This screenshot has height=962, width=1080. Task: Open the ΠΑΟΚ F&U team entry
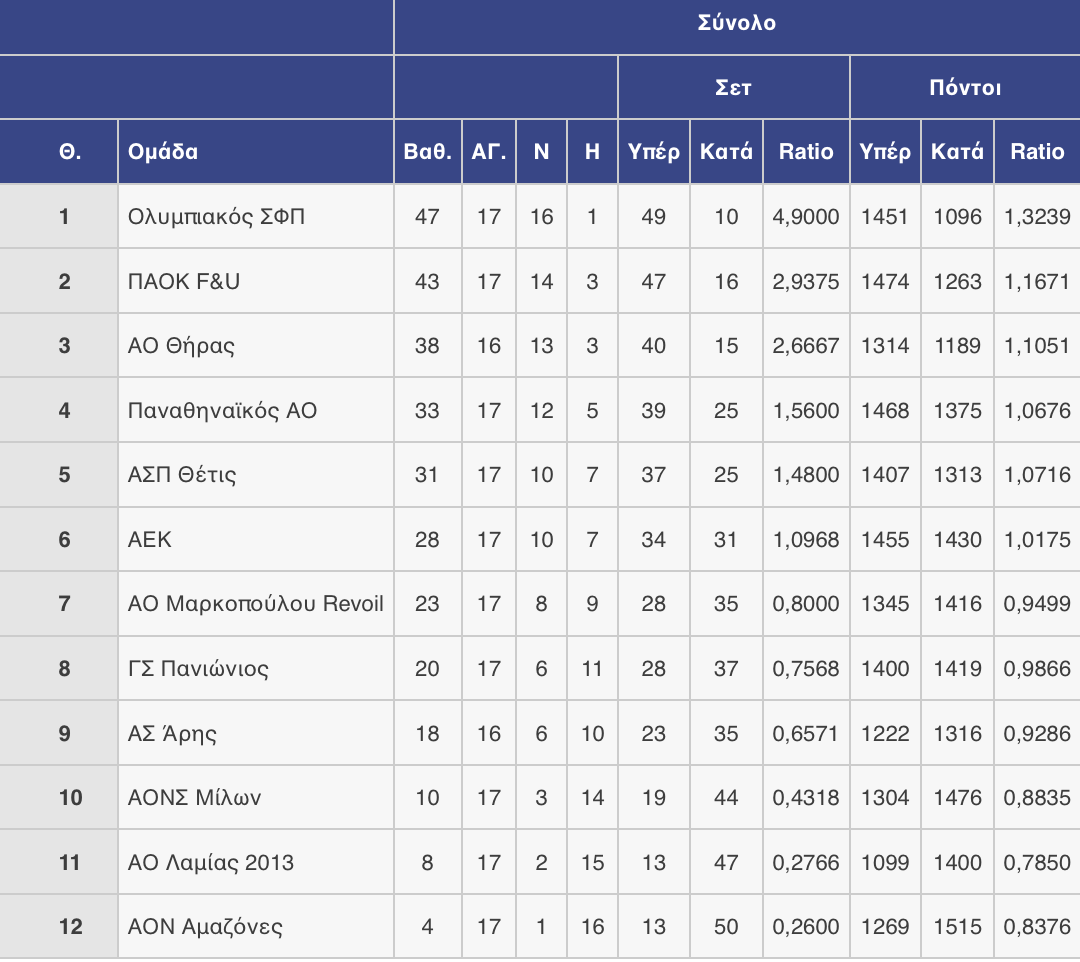(x=184, y=282)
